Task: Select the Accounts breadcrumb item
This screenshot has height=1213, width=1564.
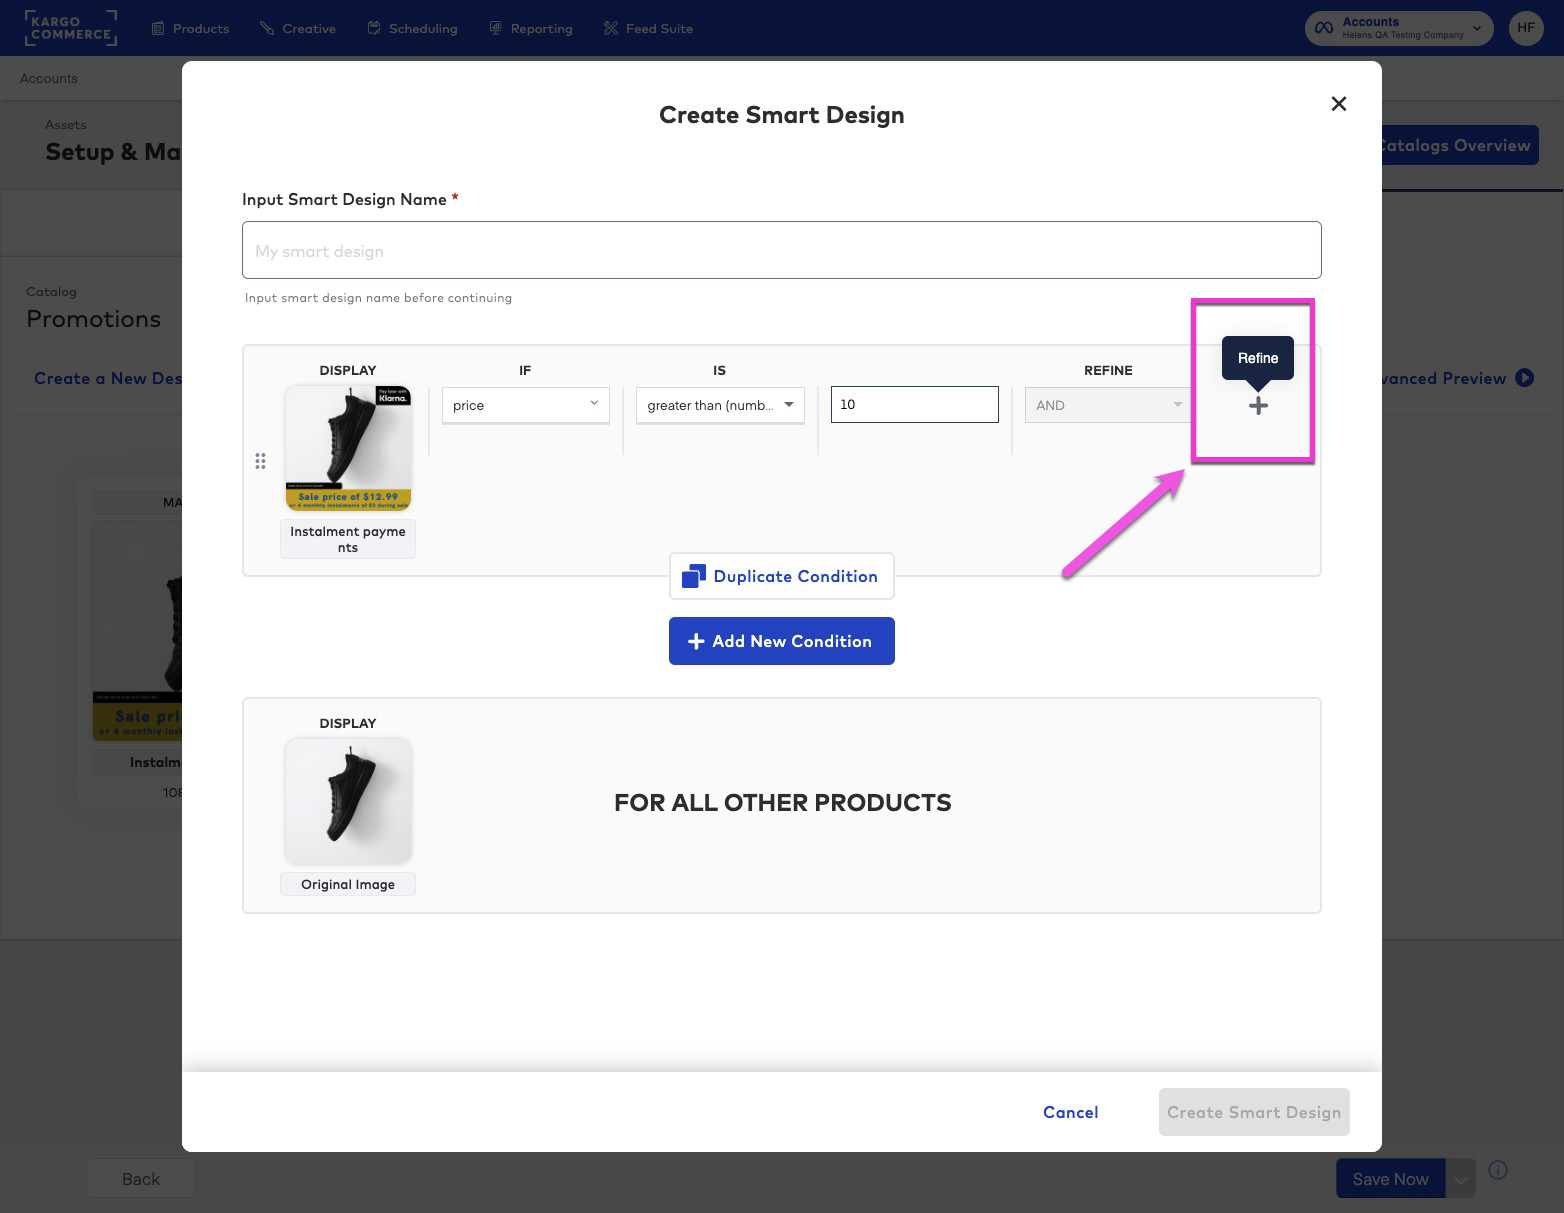Action: click(47, 78)
